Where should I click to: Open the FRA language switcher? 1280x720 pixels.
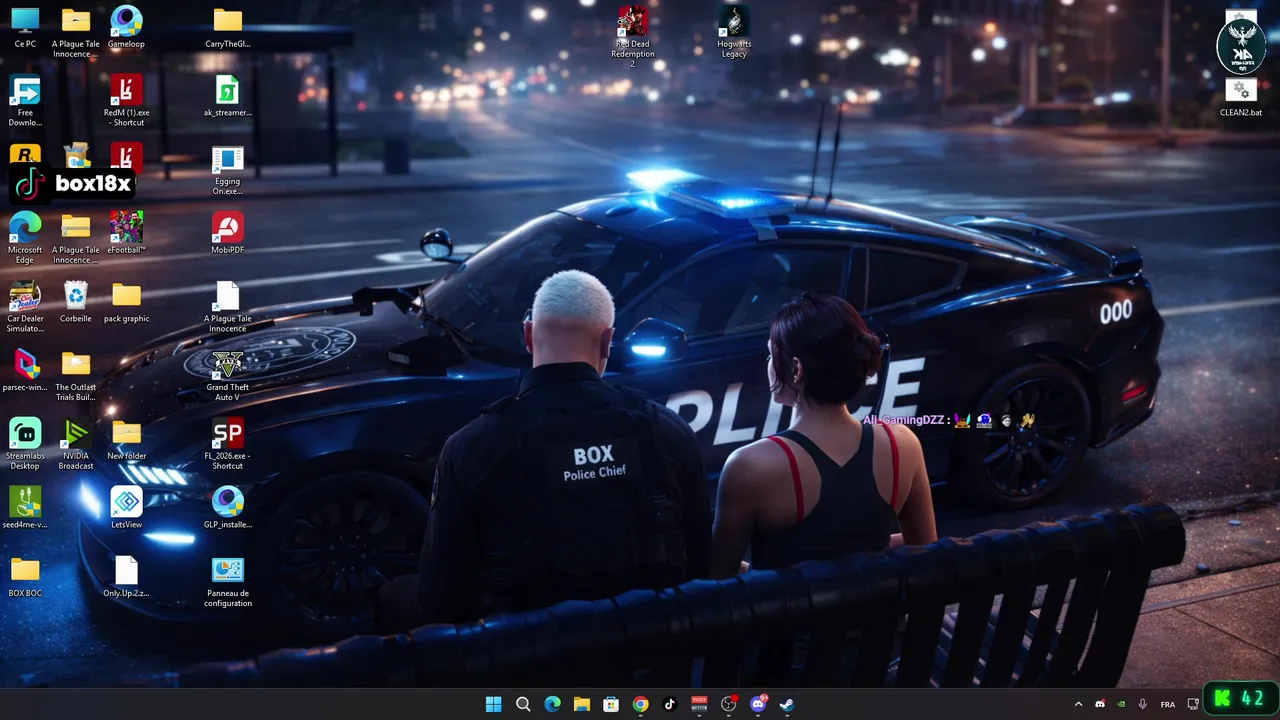(x=1168, y=704)
